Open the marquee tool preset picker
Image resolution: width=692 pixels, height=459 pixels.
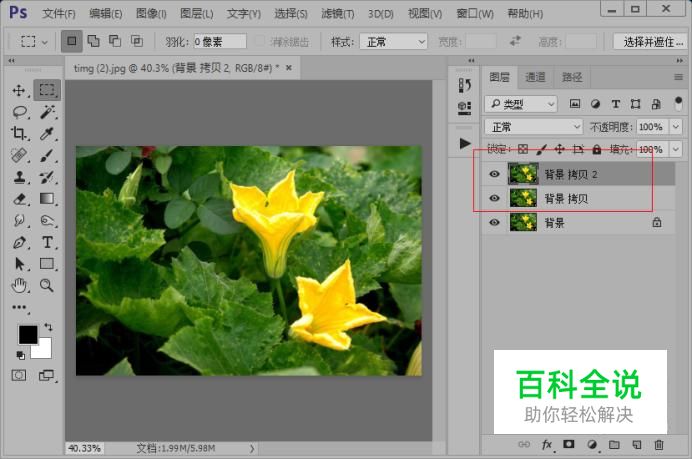(x=34, y=41)
